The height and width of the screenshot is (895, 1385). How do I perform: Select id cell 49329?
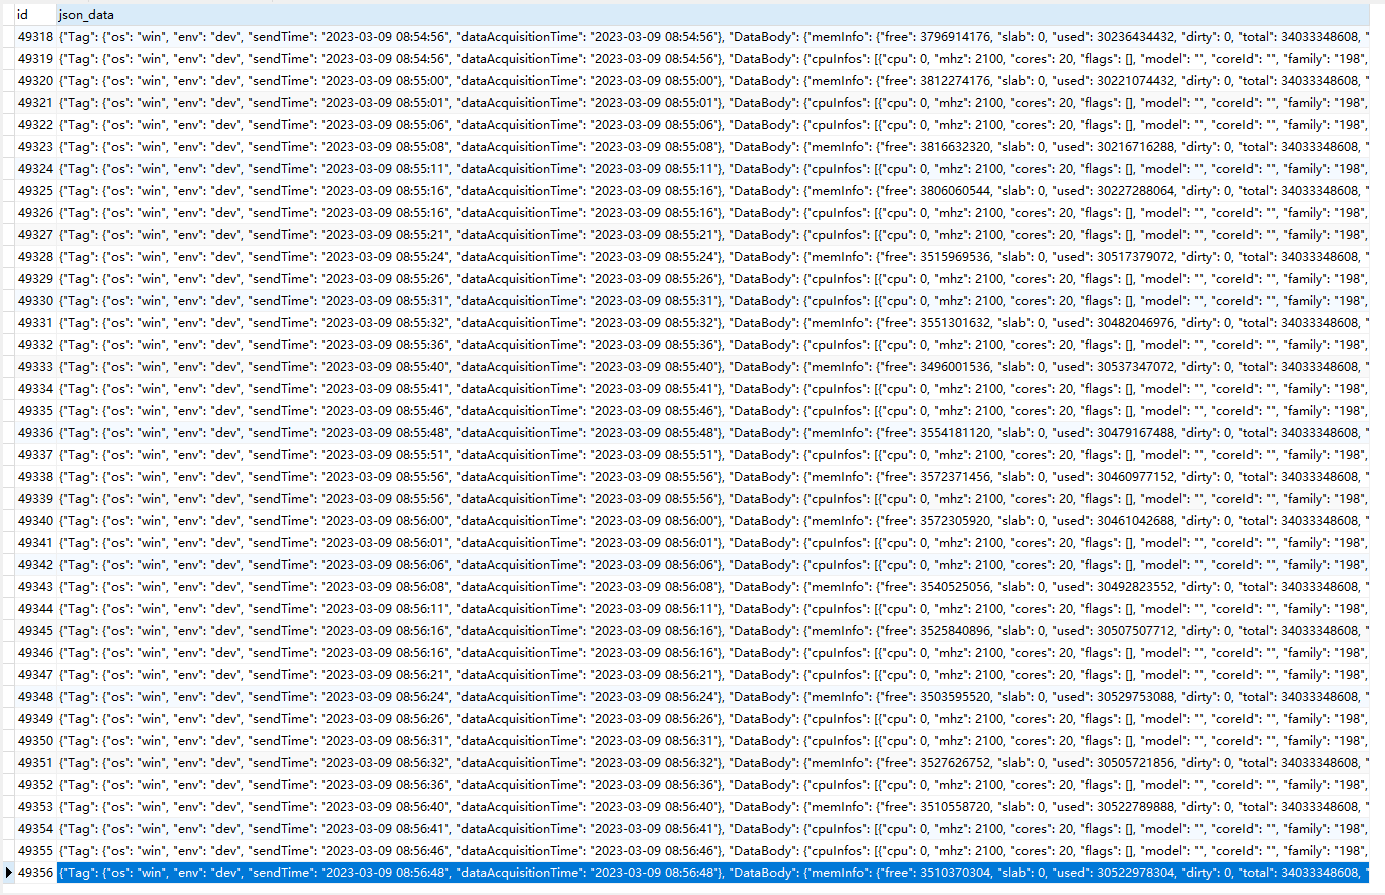pyautogui.click(x=35, y=279)
